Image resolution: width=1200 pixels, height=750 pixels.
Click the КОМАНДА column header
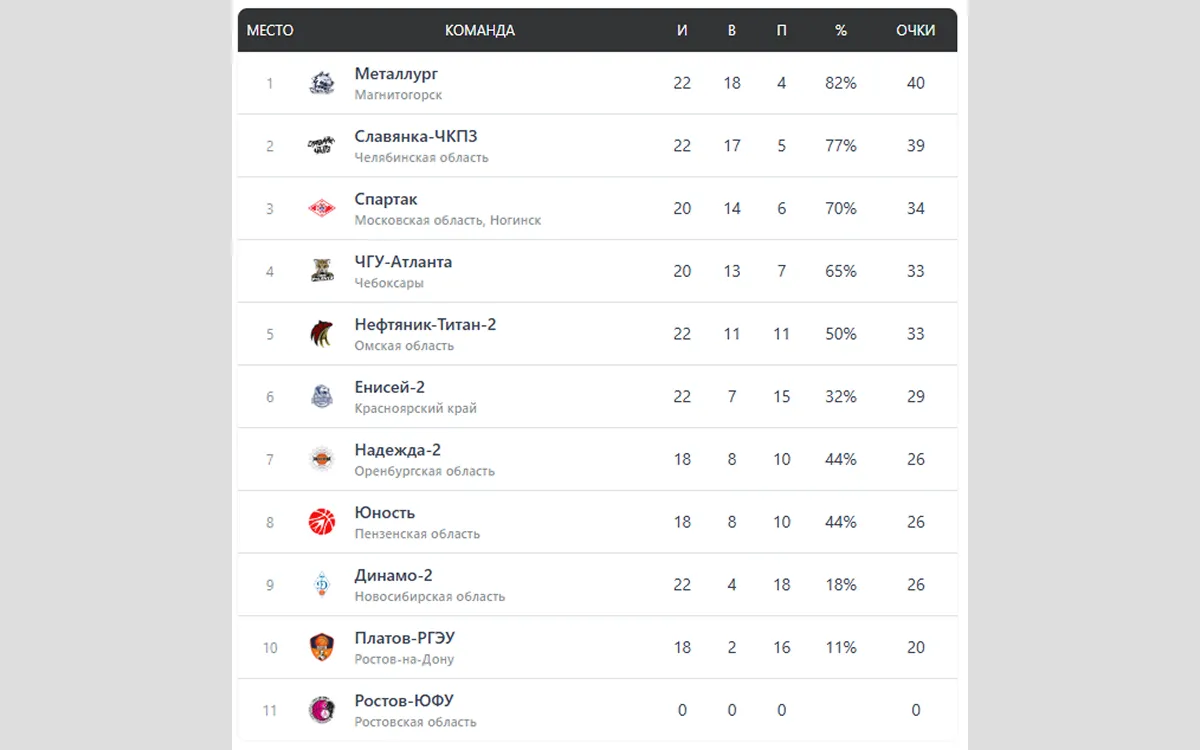click(x=480, y=31)
